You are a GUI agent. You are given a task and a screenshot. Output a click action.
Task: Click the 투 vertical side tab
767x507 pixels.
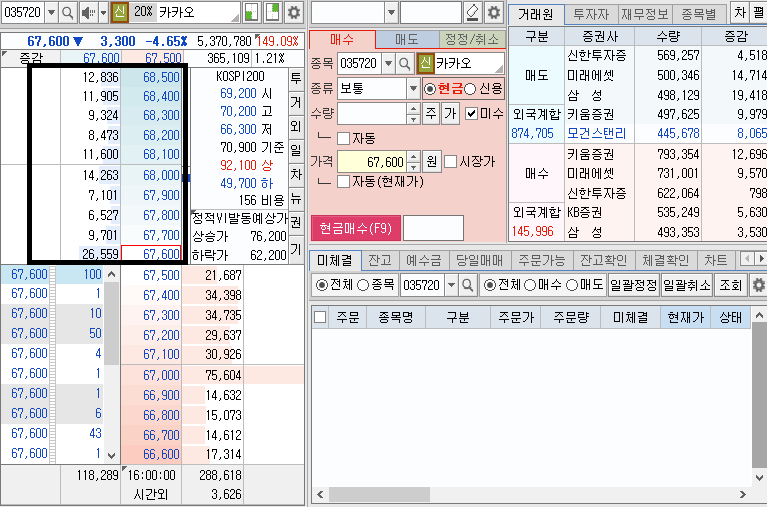296,79
